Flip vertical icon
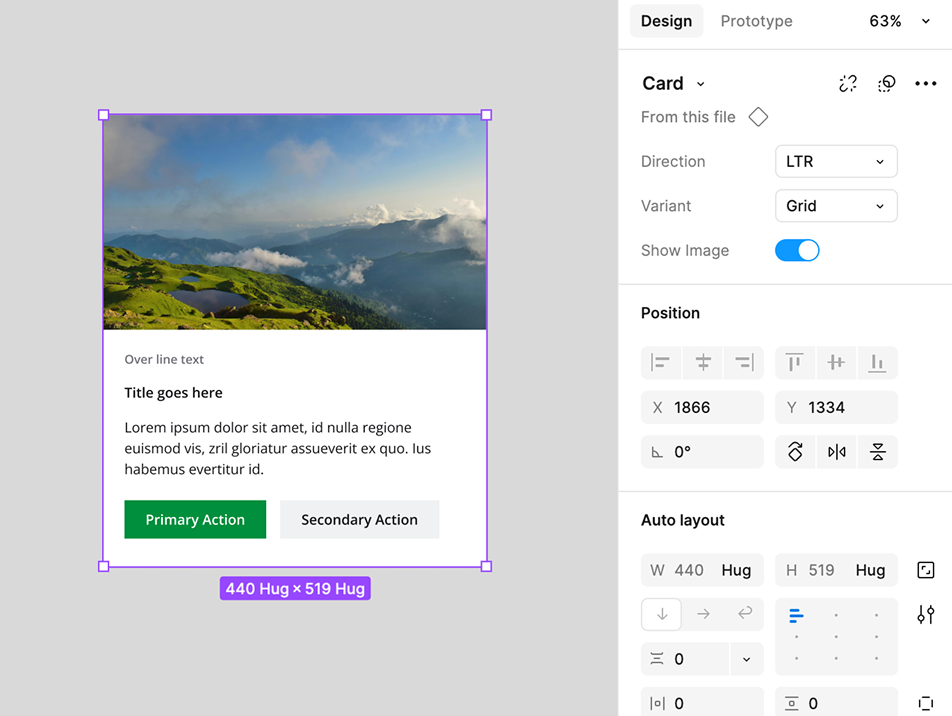Image resolution: width=952 pixels, height=716 pixels. pos(877,452)
